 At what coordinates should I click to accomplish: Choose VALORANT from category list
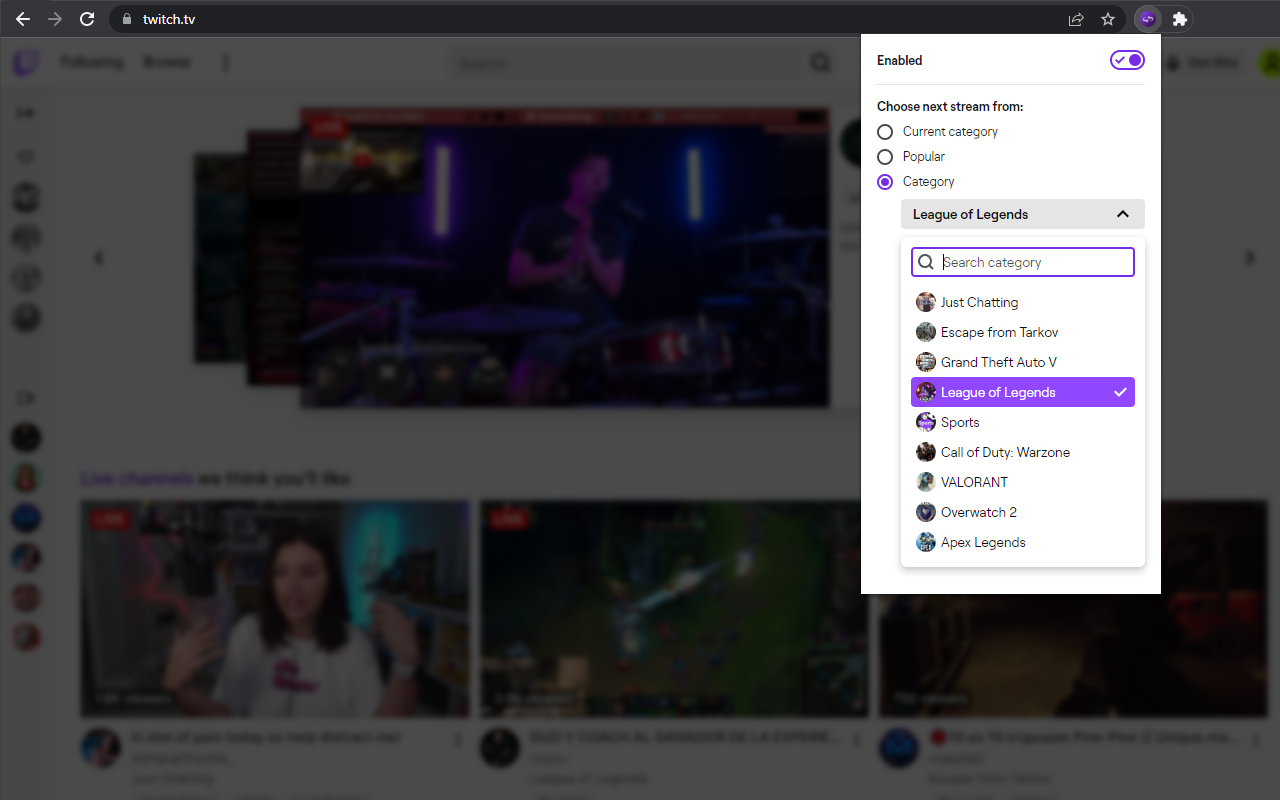click(x=1023, y=482)
